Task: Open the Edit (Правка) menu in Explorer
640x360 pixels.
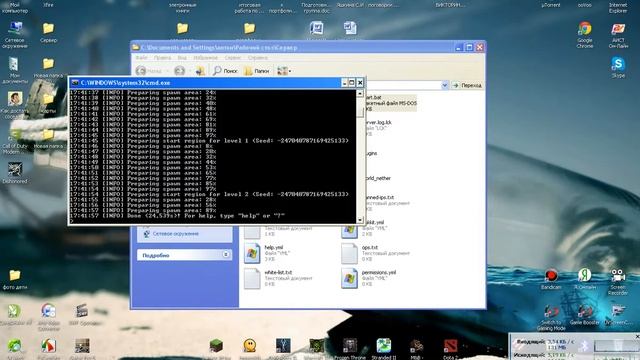Action: (x=162, y=58)
